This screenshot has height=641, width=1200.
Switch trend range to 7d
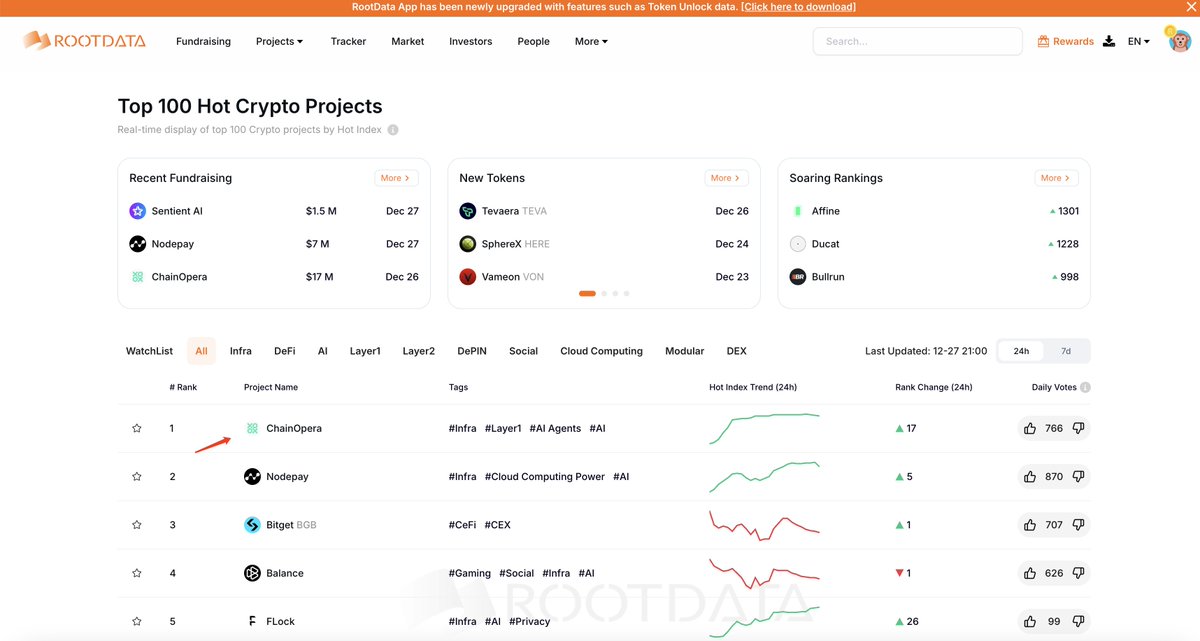[x=1066, y=351]
